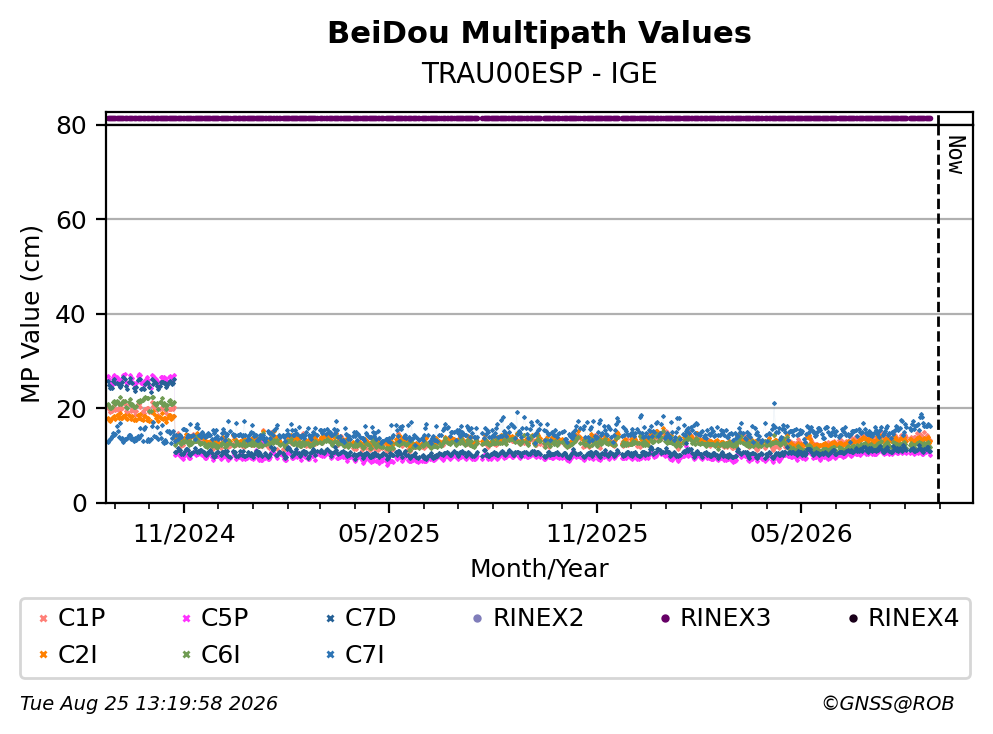
Task: Click the Now dashed line label
Action: click(x=956, y=155)
